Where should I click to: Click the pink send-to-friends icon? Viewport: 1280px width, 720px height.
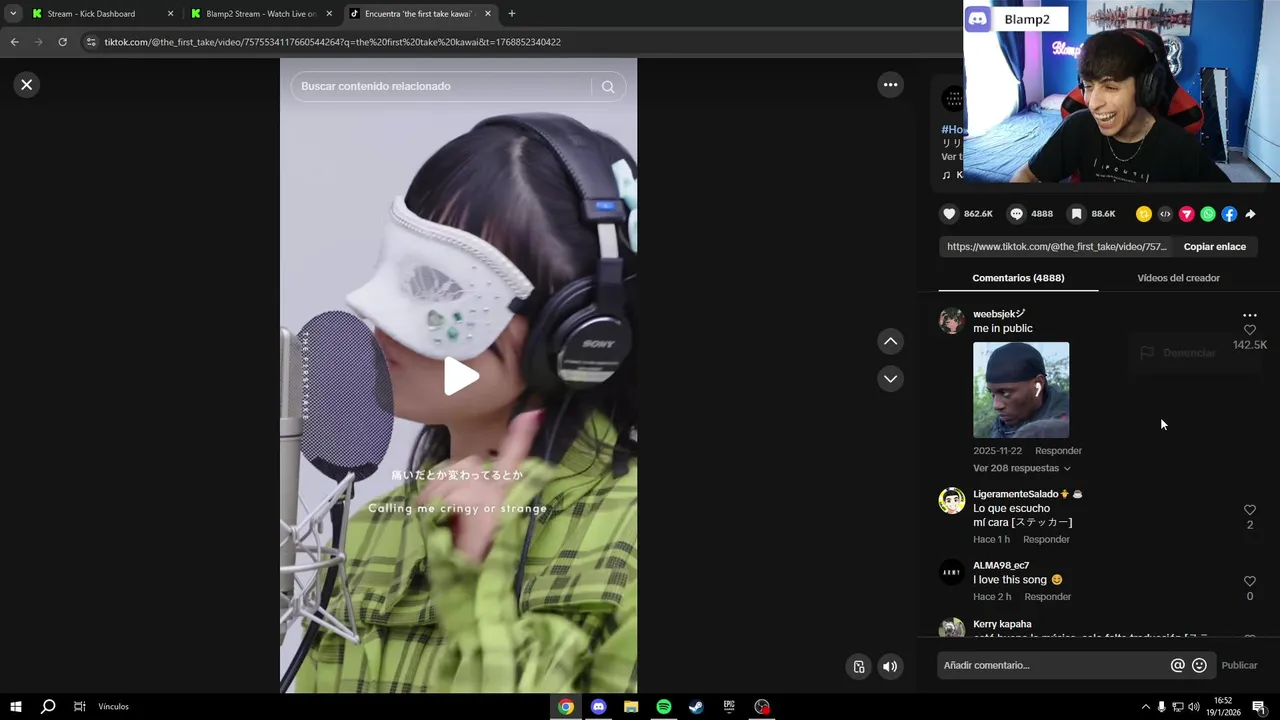pos(1187,214)
